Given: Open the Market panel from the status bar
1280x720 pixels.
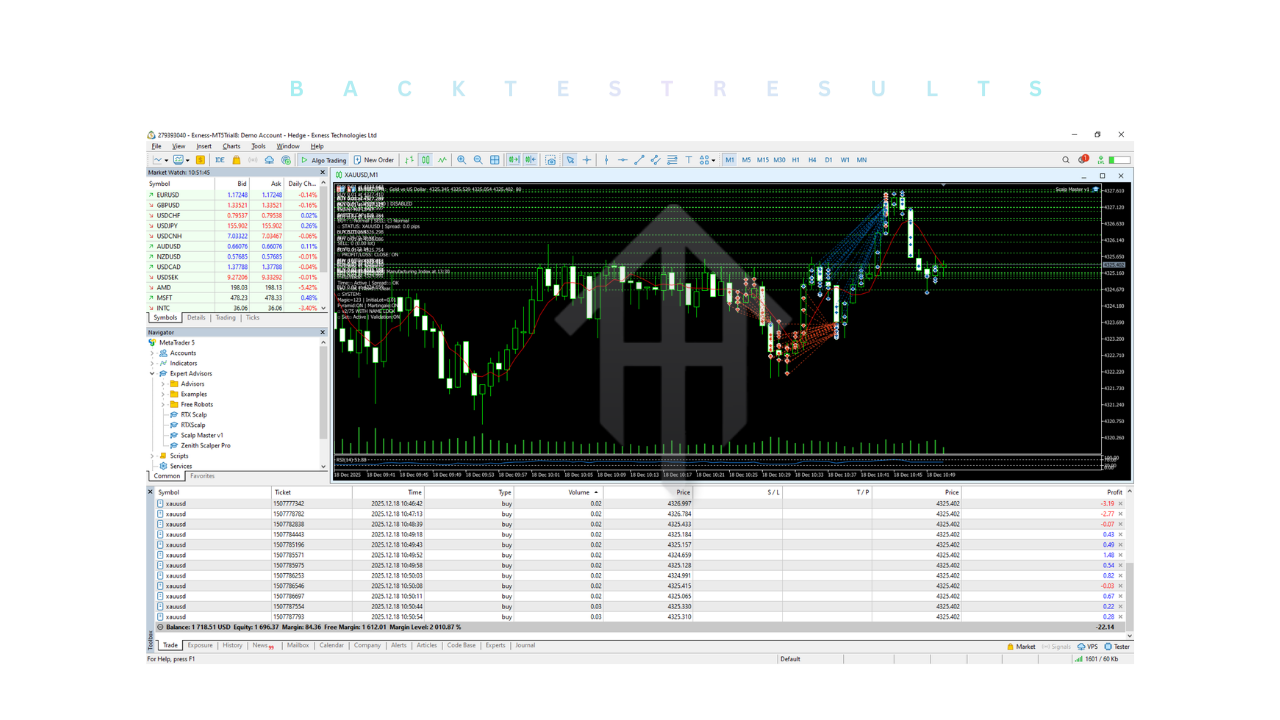Looking at the screenshot, I should point(1023,646).
